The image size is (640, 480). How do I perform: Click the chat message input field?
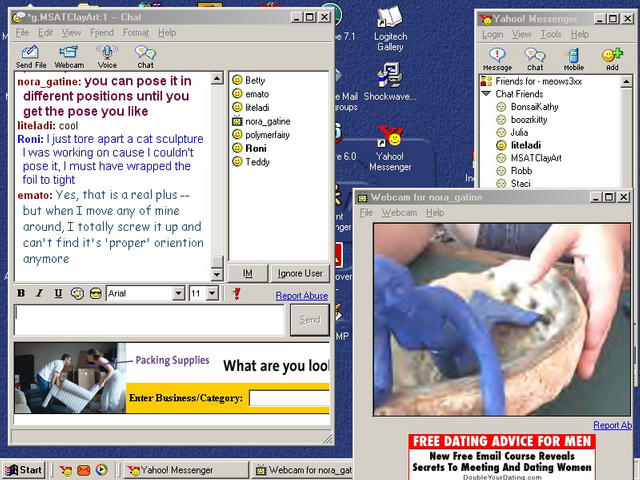coord(149,320)
